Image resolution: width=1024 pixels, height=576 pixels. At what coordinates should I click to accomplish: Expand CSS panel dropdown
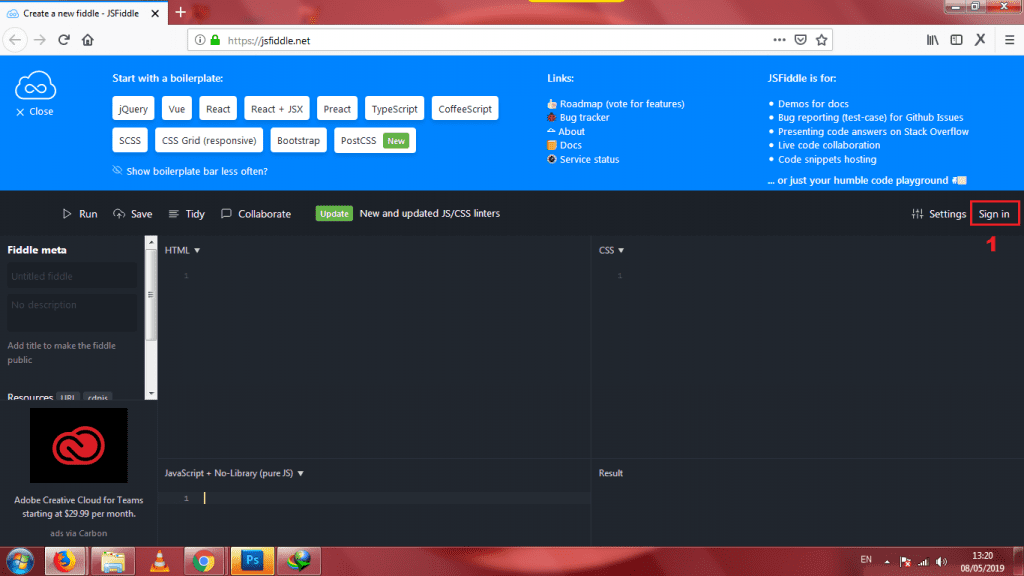tap(611, 250)
